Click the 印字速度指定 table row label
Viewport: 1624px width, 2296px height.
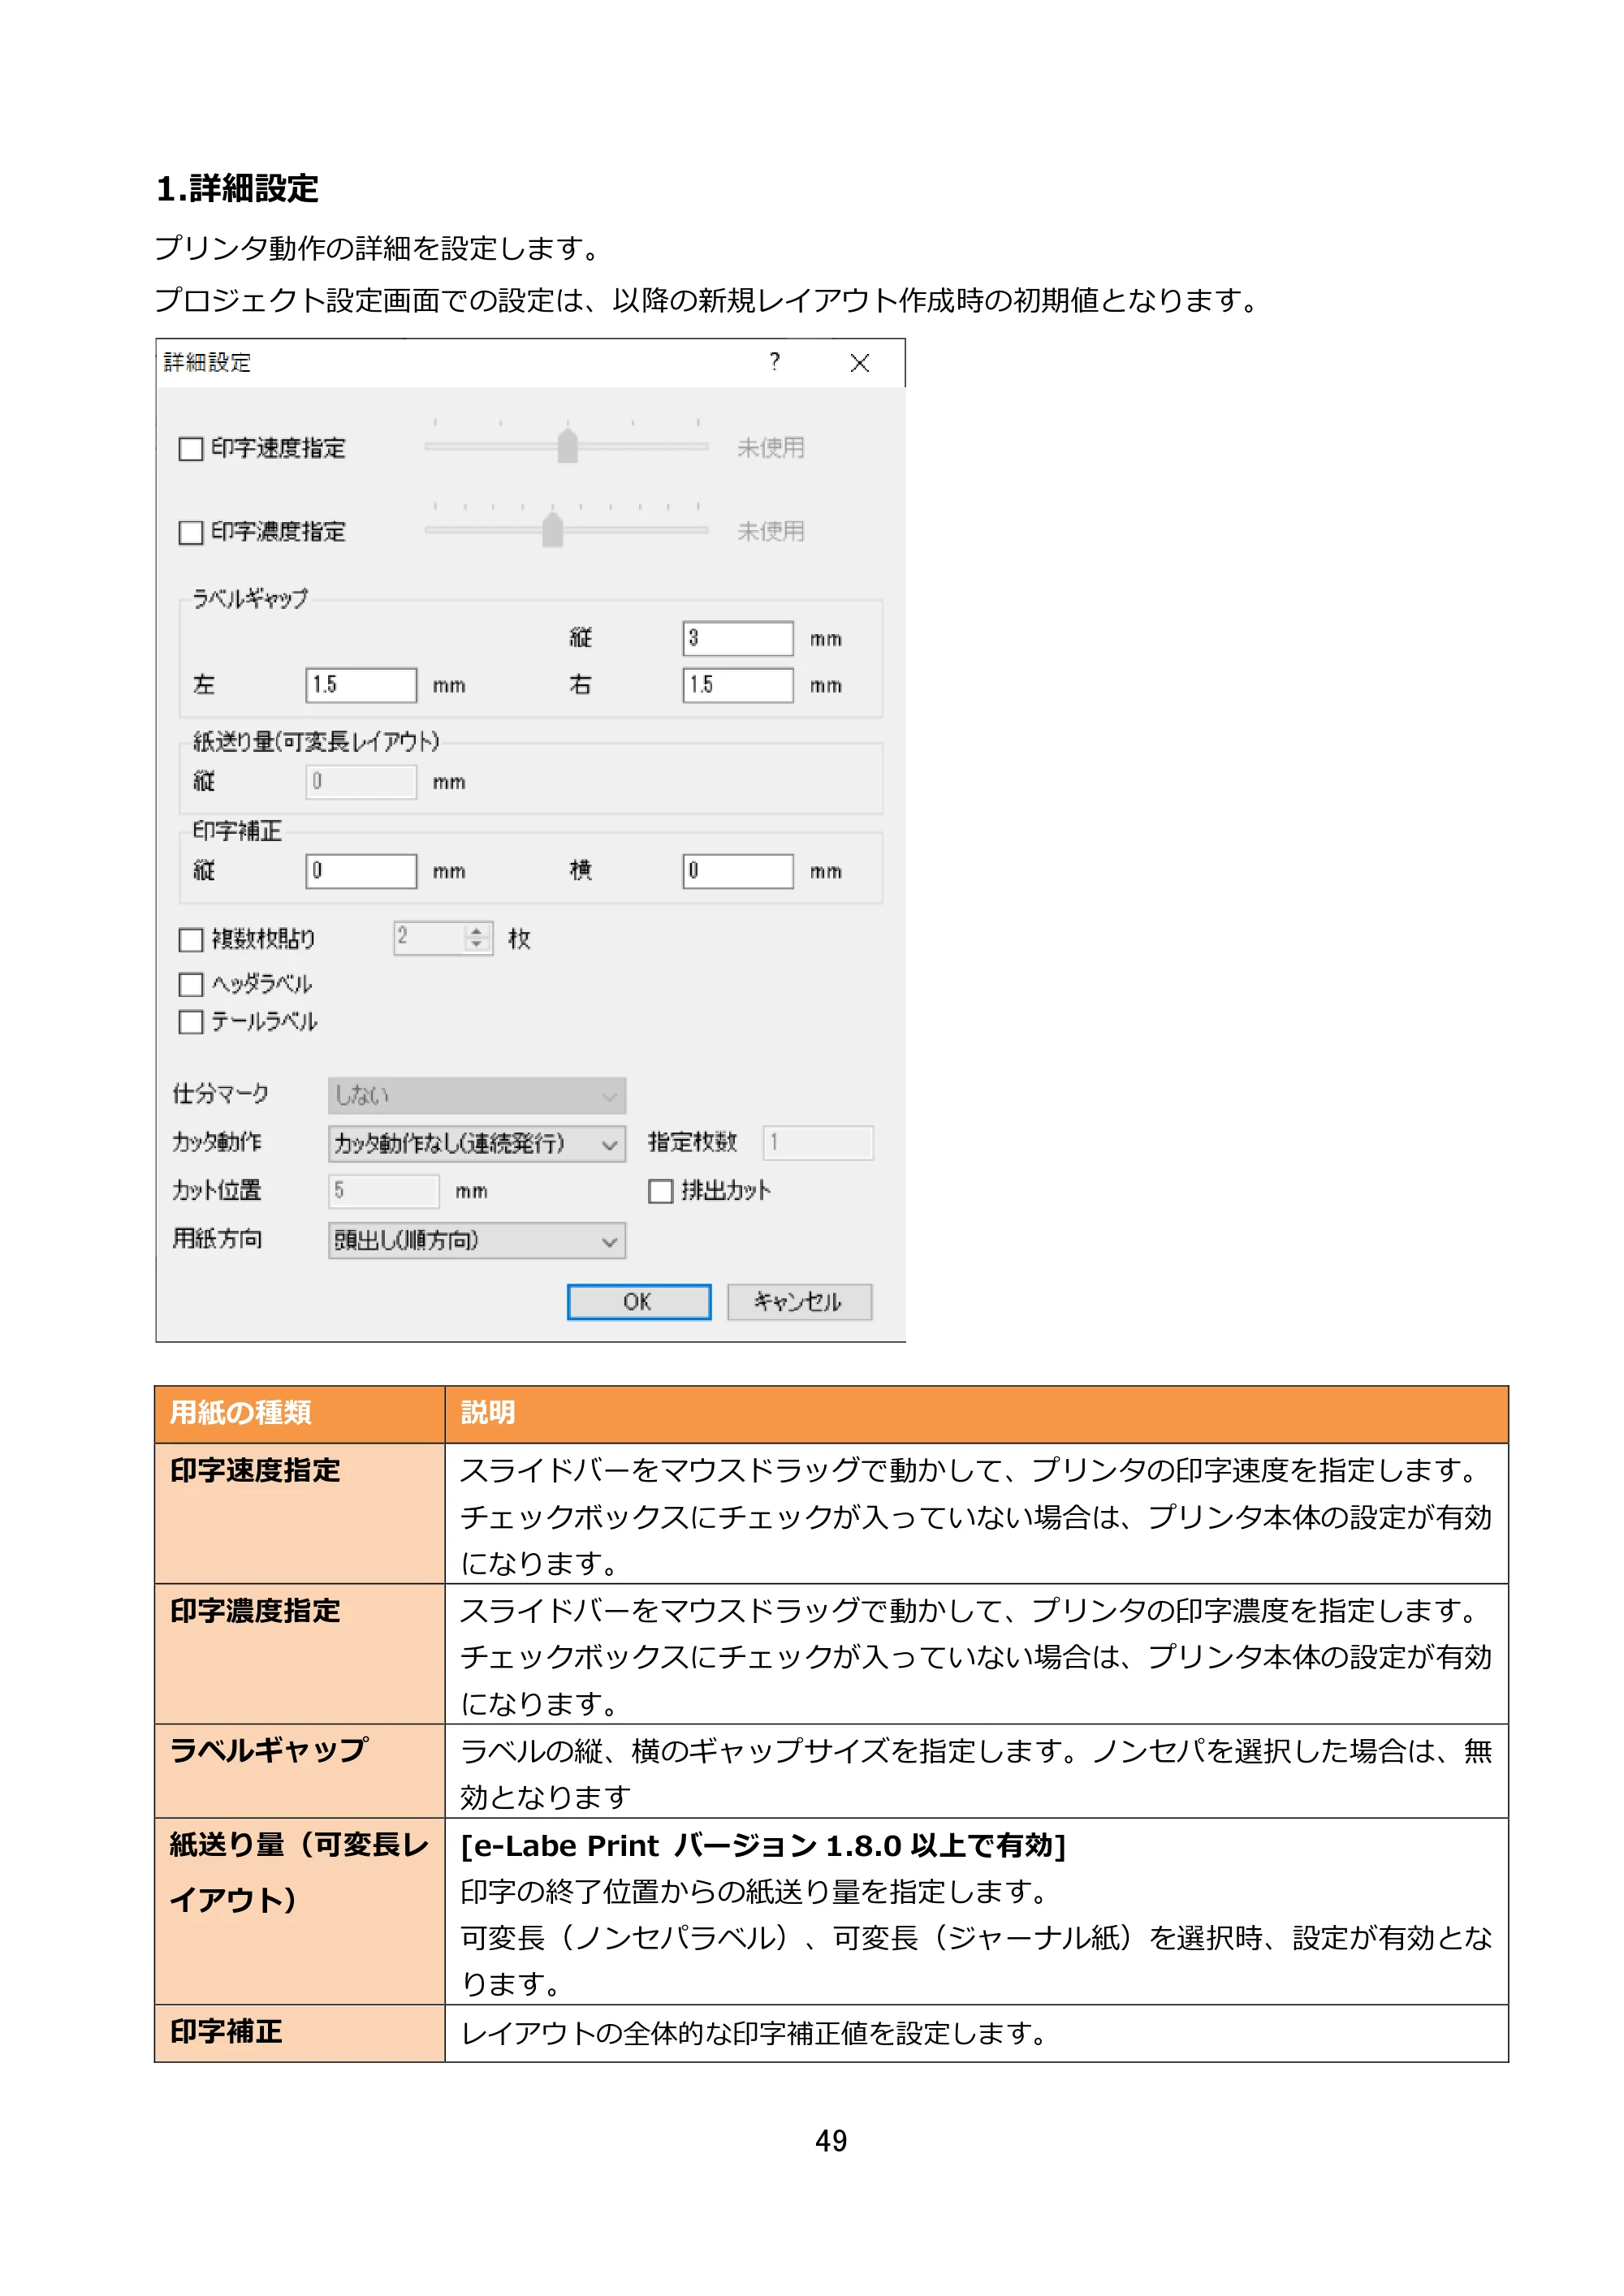[255, 1471]
